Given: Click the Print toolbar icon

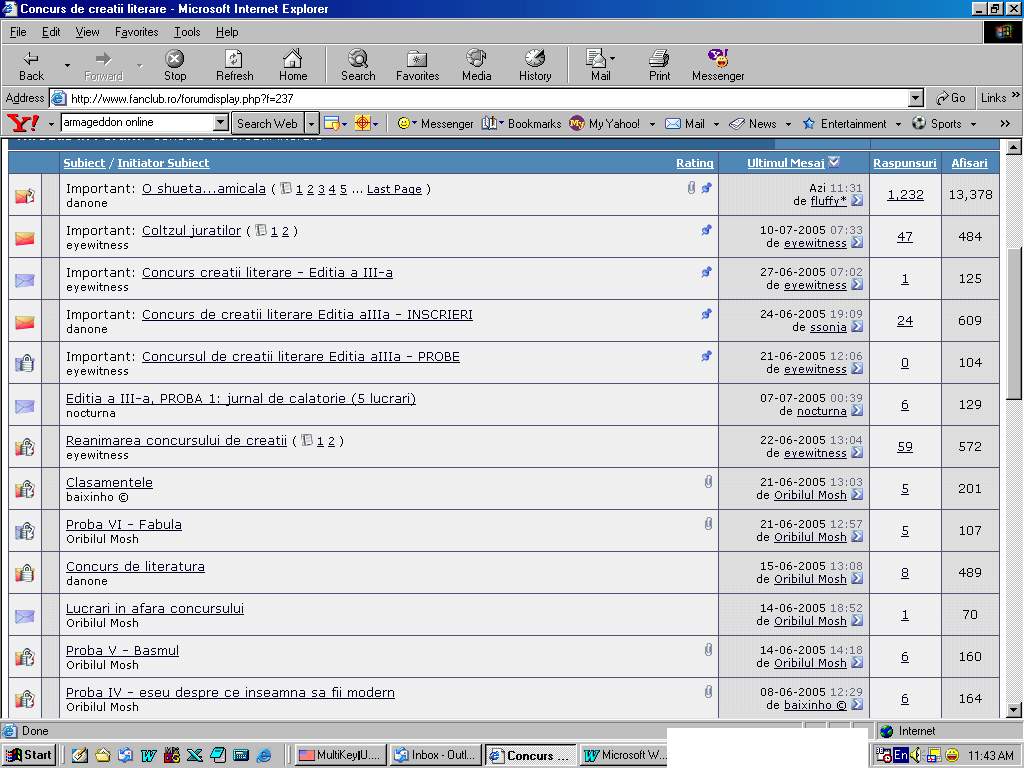Looking at the screenshot, I should (659, 65).
